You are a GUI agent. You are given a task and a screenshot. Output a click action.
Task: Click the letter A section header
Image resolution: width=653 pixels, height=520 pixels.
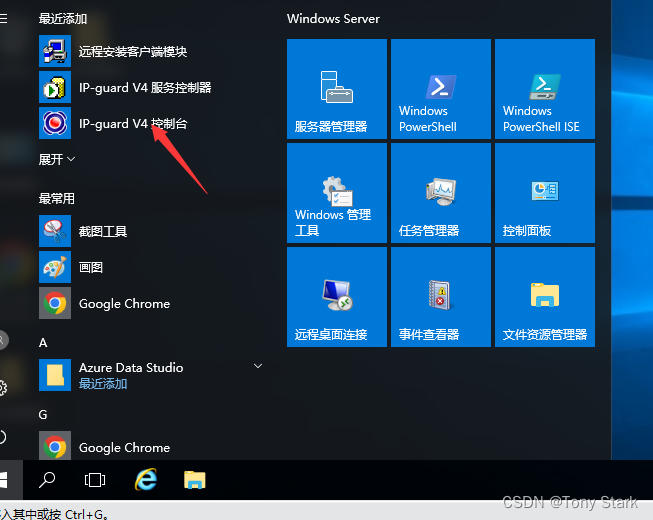[x=43, y=343]
